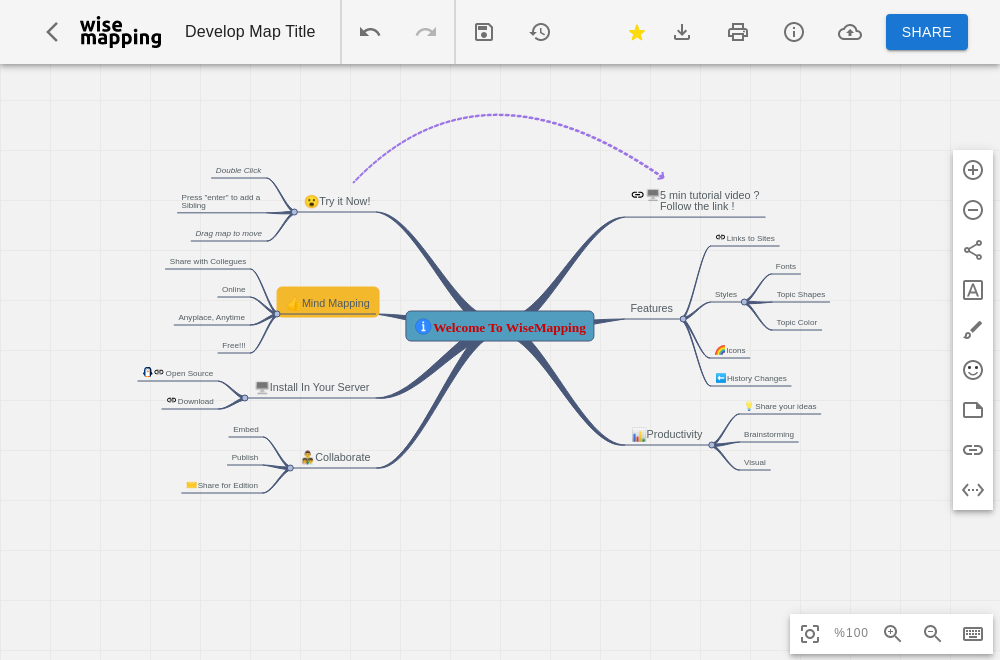Screen dimensions: 1000x660
Task: Select the Brainstorming node
Action: click(768, 435)
